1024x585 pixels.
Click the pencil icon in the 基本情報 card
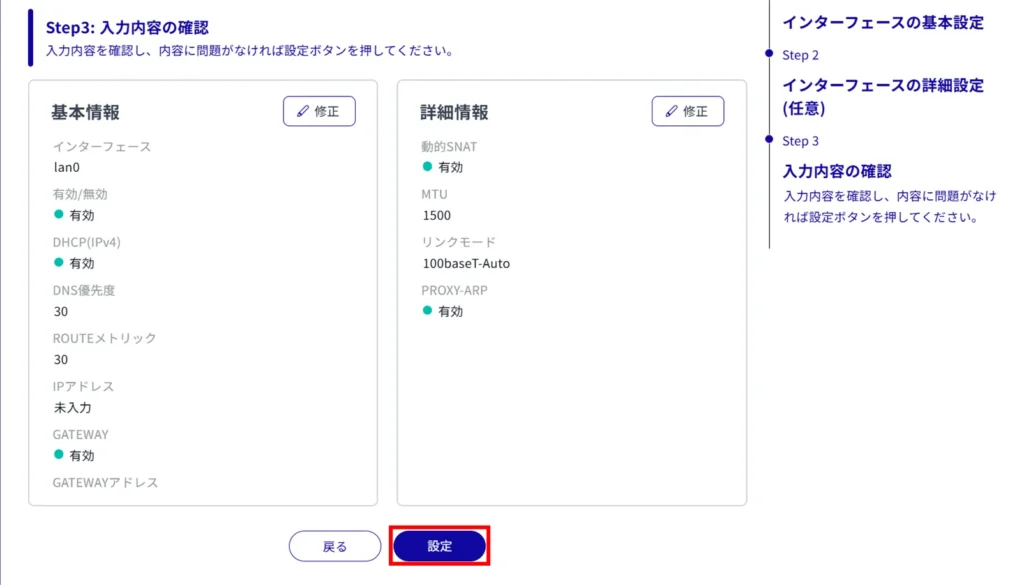point(303,112)
